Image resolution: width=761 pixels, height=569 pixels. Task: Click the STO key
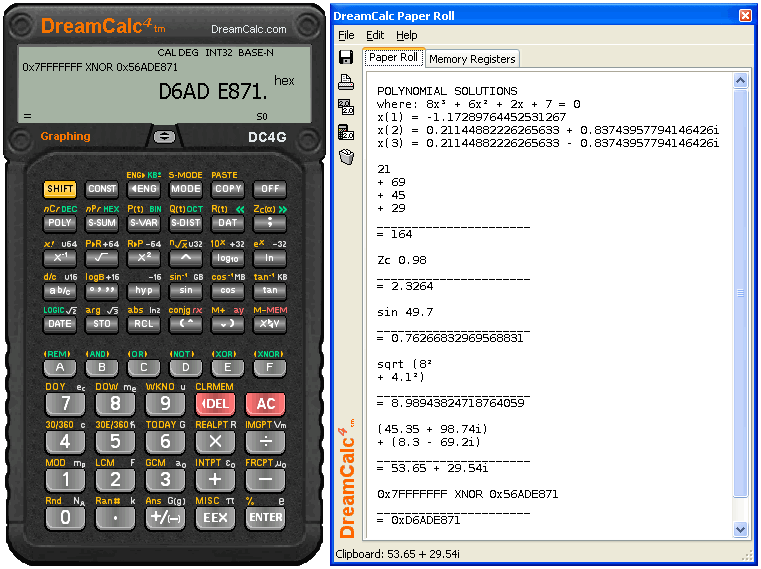tap(102, 324)
